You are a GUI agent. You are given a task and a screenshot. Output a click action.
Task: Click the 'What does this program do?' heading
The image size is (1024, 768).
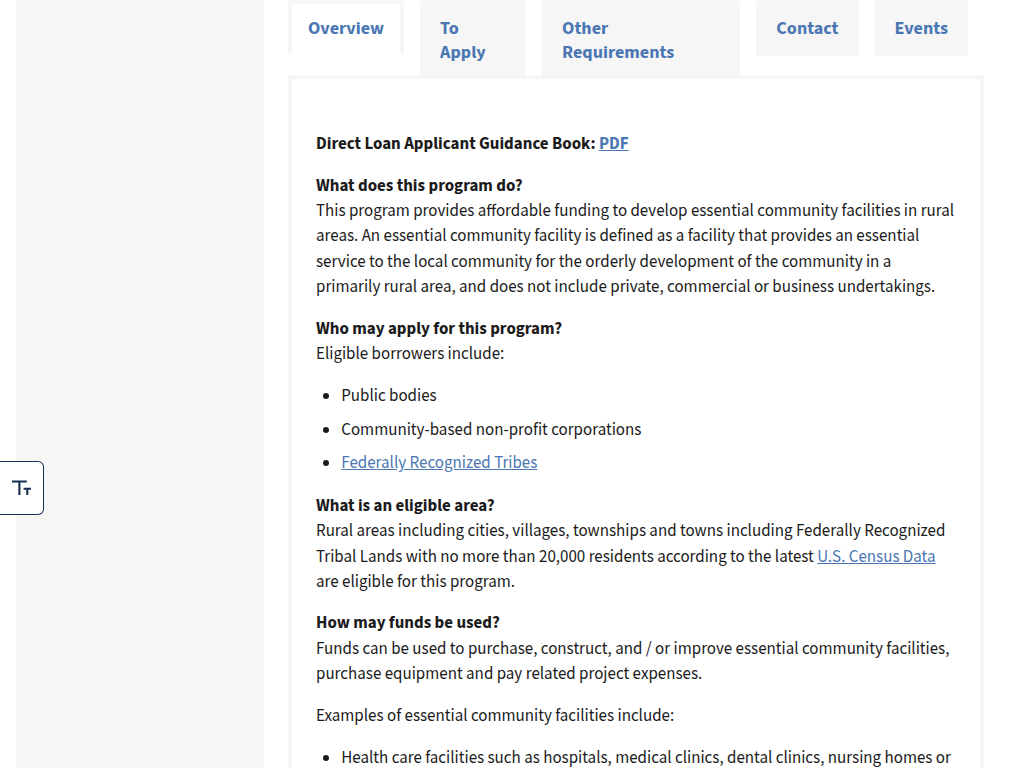[419, 185]
